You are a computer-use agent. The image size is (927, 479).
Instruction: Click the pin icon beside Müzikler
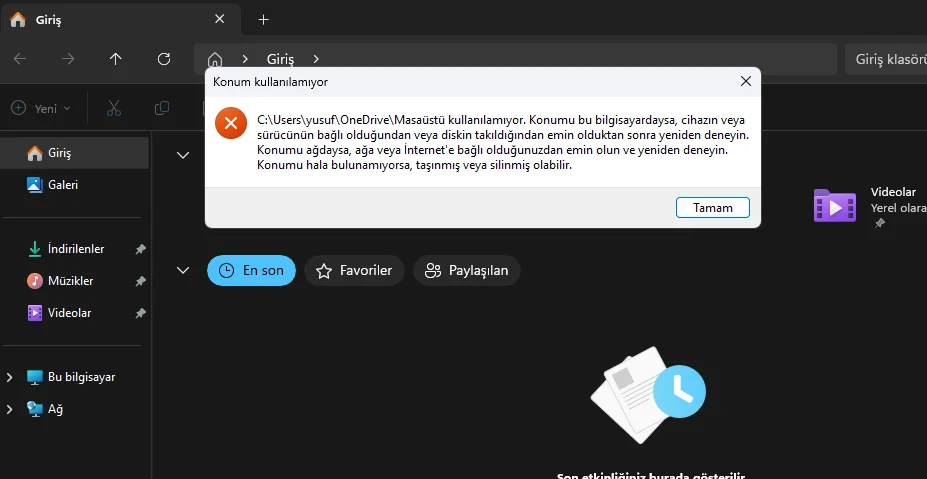click(140, 281)
